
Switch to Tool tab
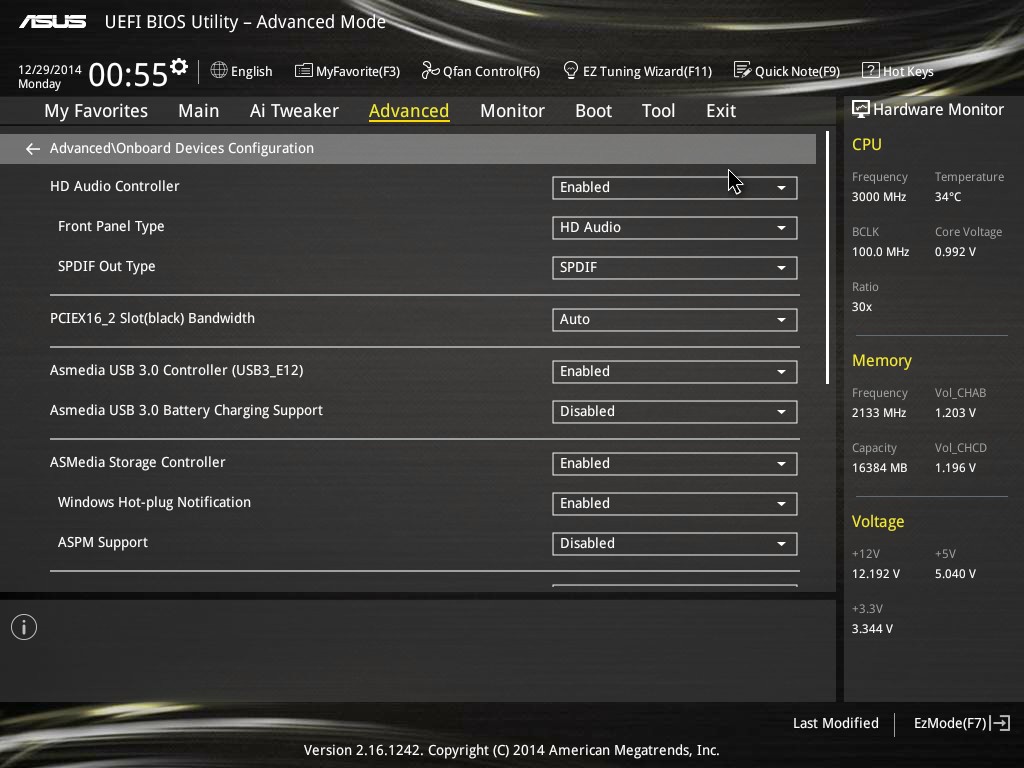click(x=658, y=111)
